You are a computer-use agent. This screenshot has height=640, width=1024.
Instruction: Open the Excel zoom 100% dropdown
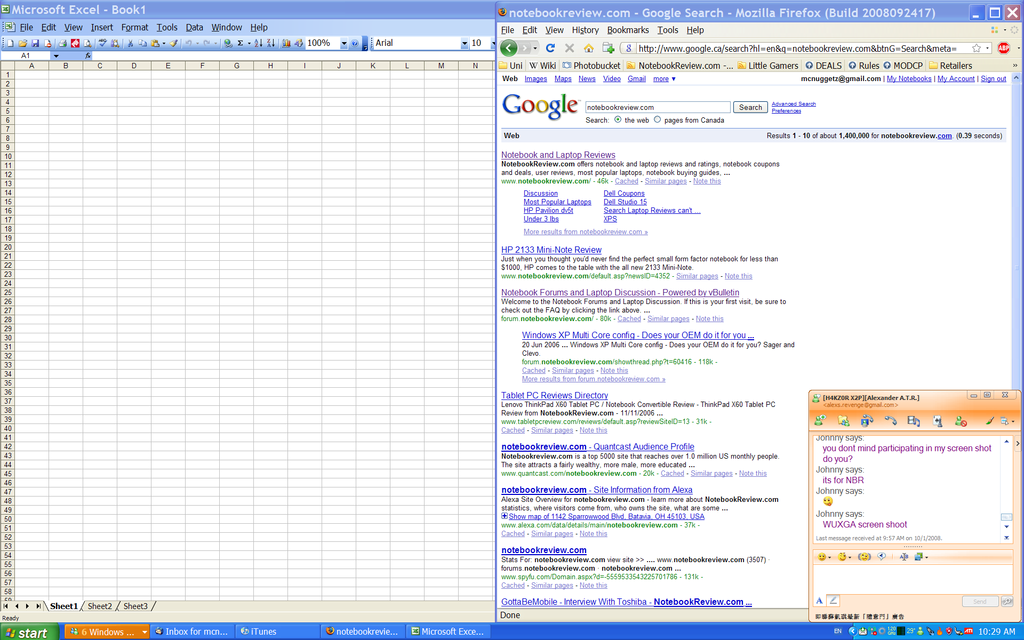coord(344,43)
